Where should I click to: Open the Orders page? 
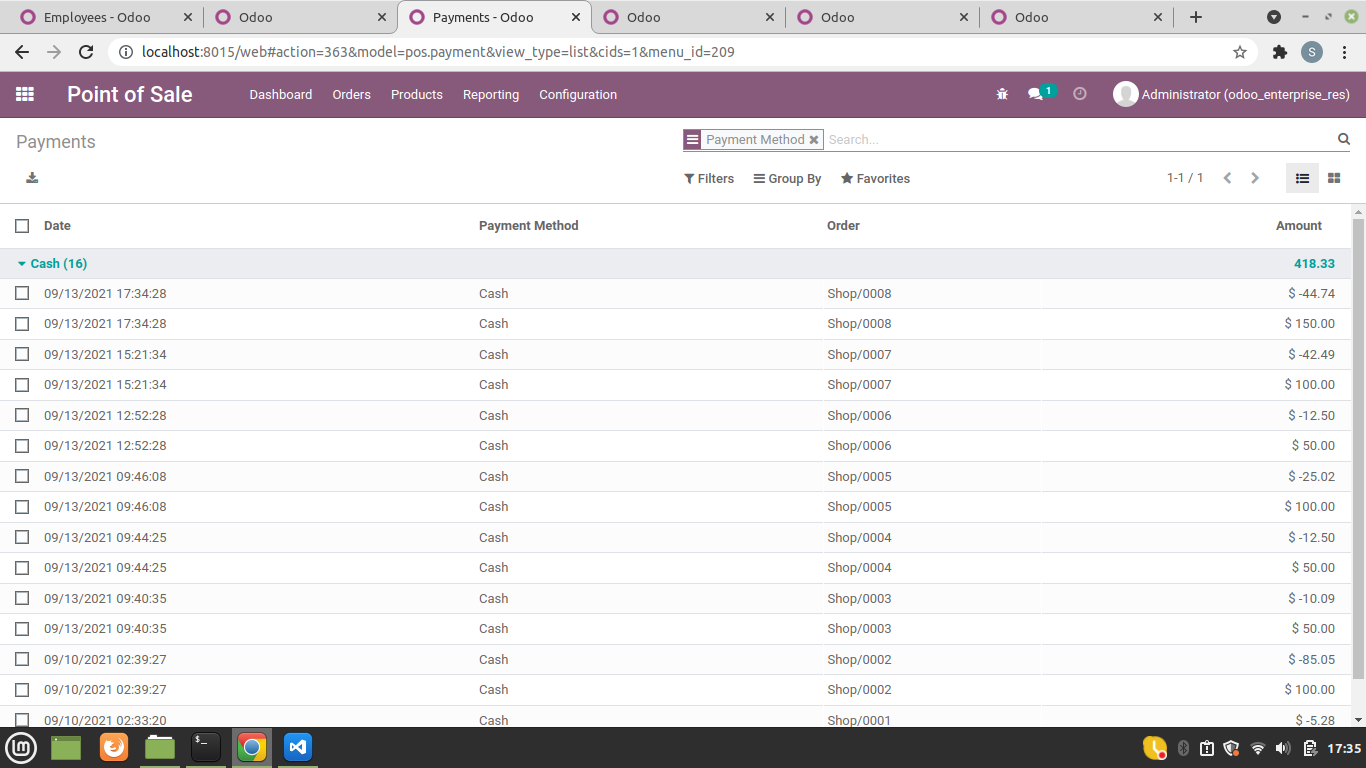point(351,94)
